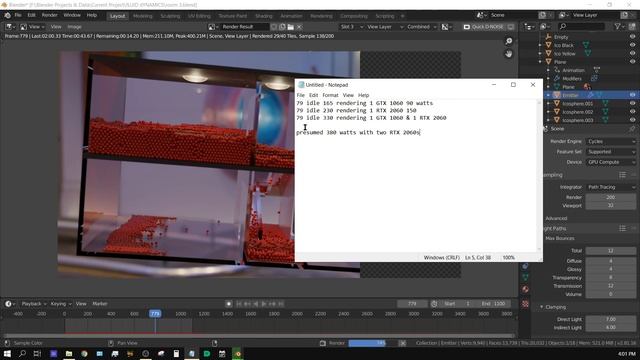The image size is (640, 360).
Task: Open the timeline editor type selector
Action: (10, 304)
